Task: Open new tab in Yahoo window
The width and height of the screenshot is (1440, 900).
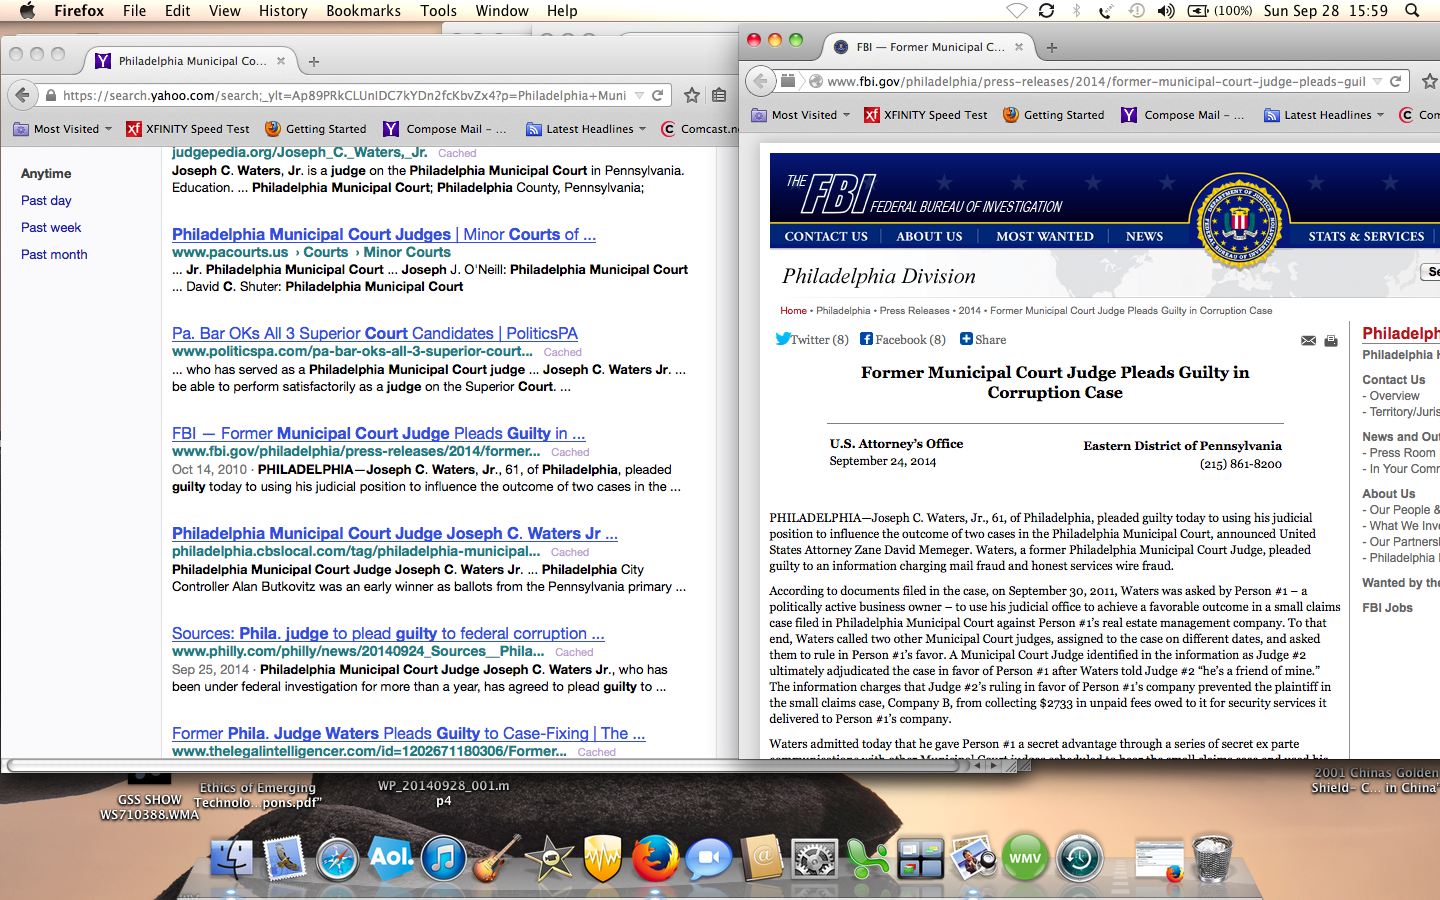Action: tap(314, 61)
